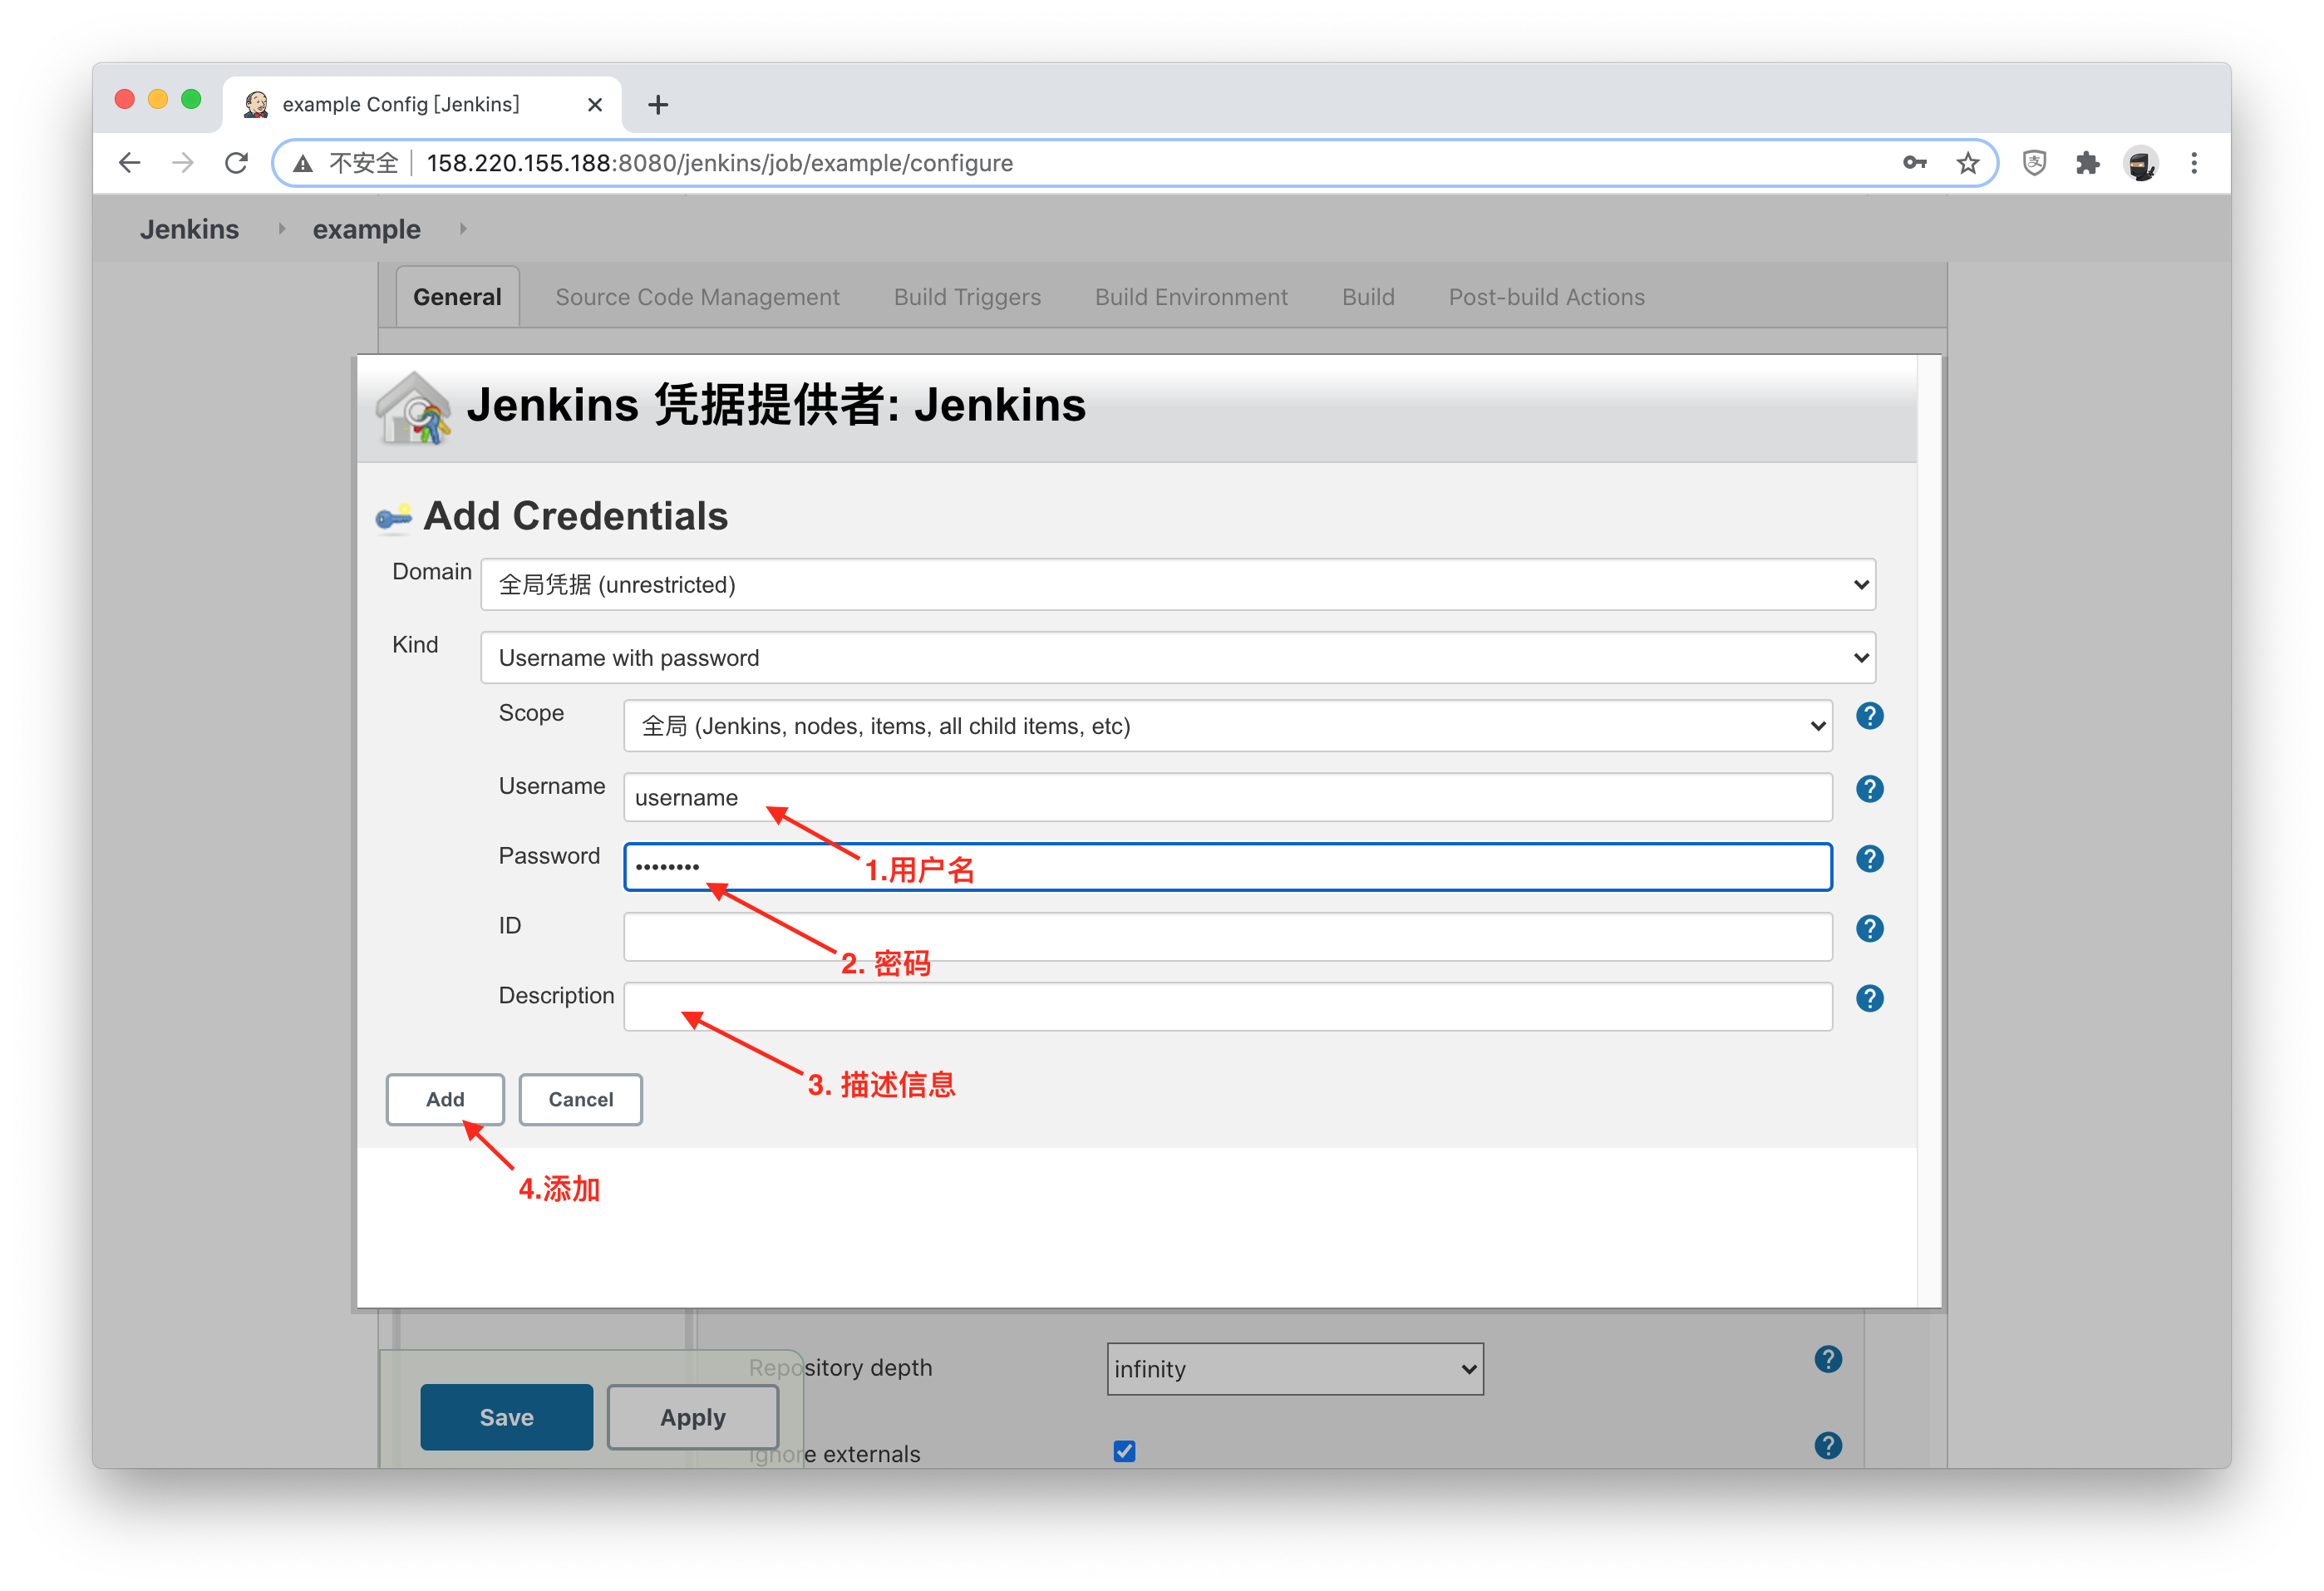Open the Repository depth infinity dropdown
The width and height of the screenshot is (2324, 1591).
coord(1294,1369)
